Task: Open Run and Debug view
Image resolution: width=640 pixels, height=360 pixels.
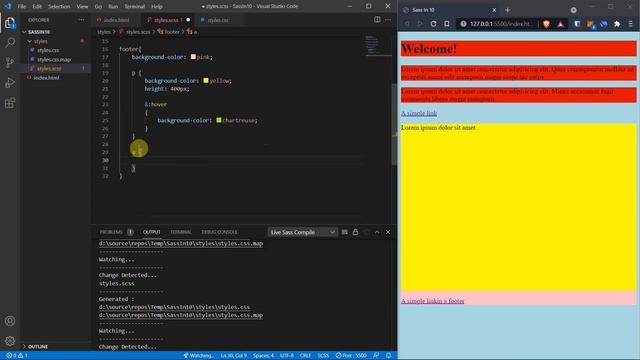Action: click(10, 82)
